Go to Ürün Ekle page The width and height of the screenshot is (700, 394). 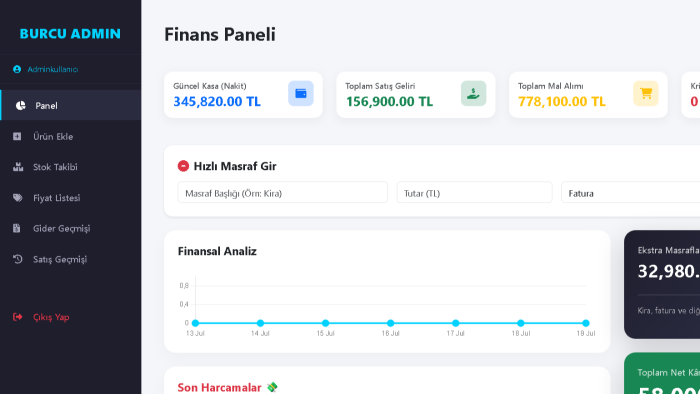pyautogui.click(x=71, y=136)
